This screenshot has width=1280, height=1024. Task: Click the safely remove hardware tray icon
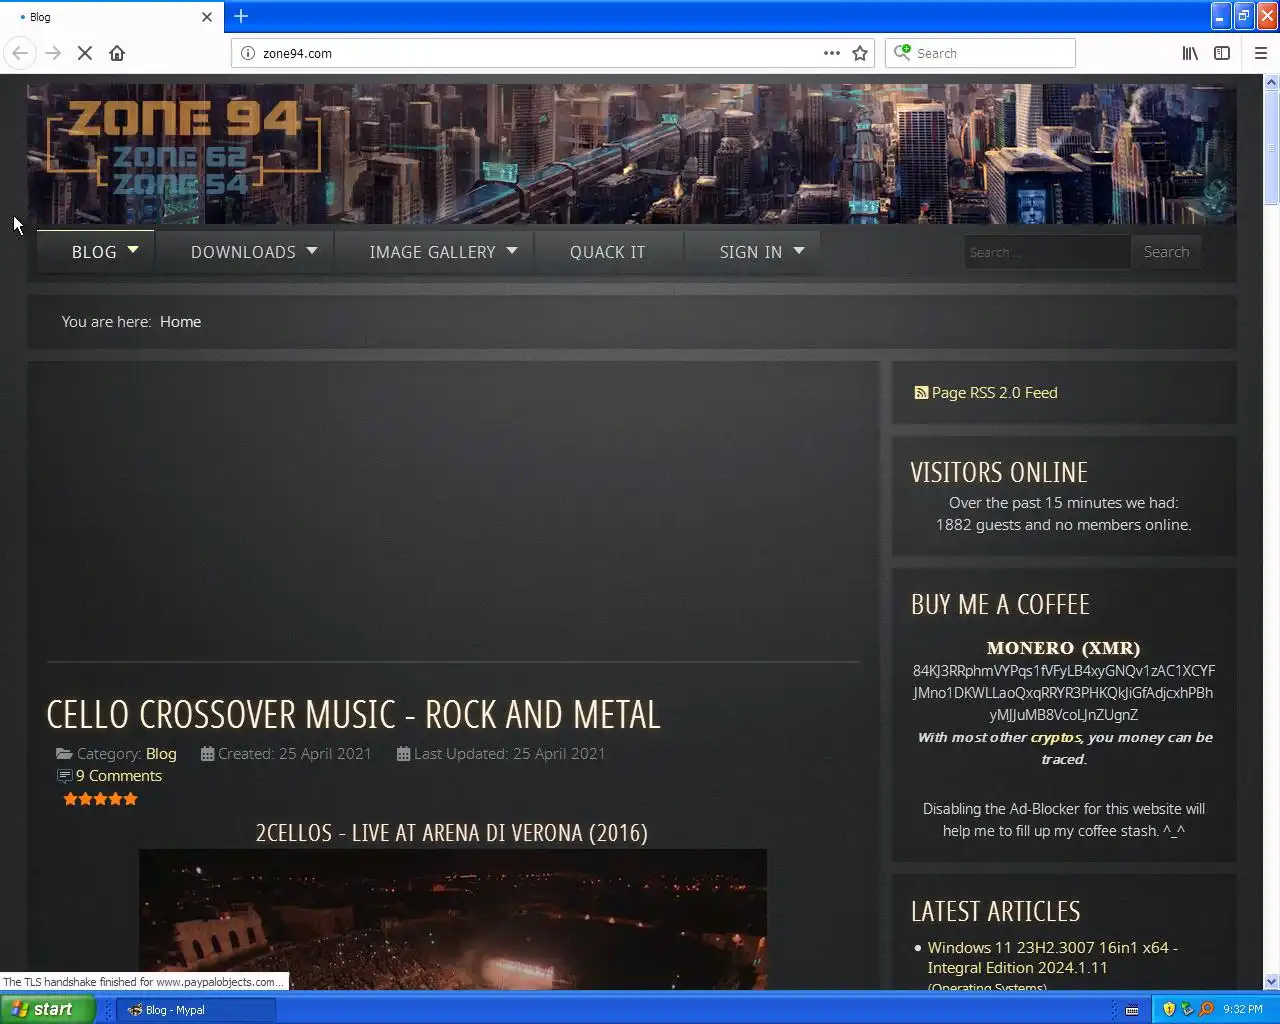tap(1188, 1009)
